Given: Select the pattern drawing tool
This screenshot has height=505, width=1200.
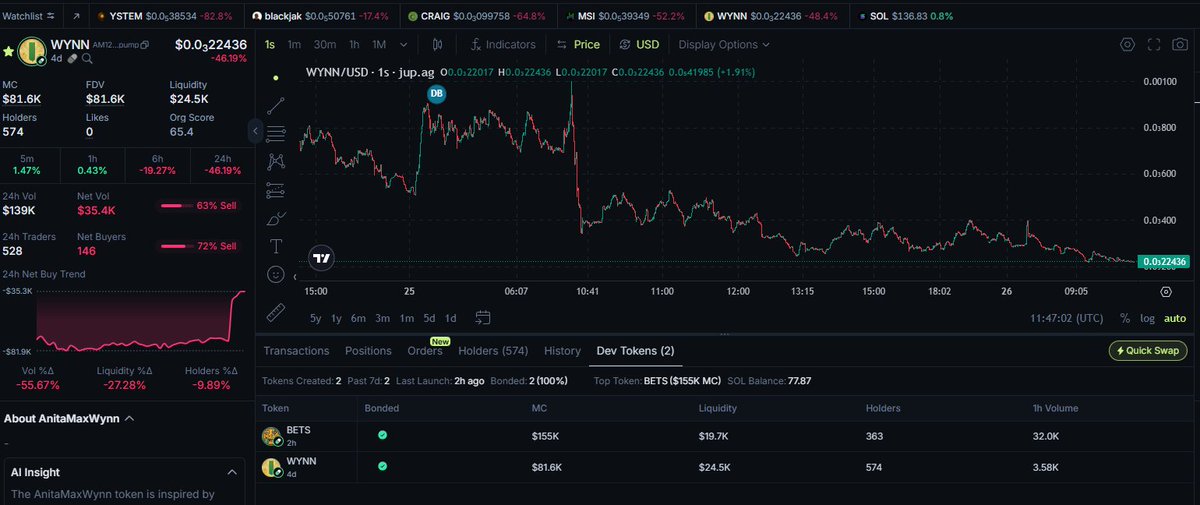Looking at the screenshot, I should (x=277, y=160).
